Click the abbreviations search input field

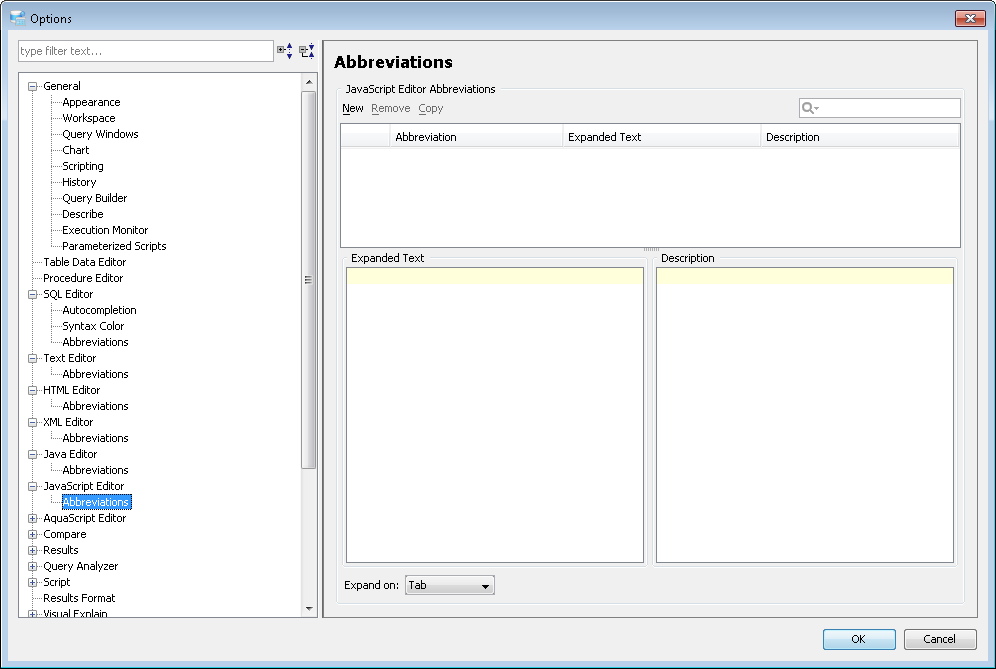(880, 108)
